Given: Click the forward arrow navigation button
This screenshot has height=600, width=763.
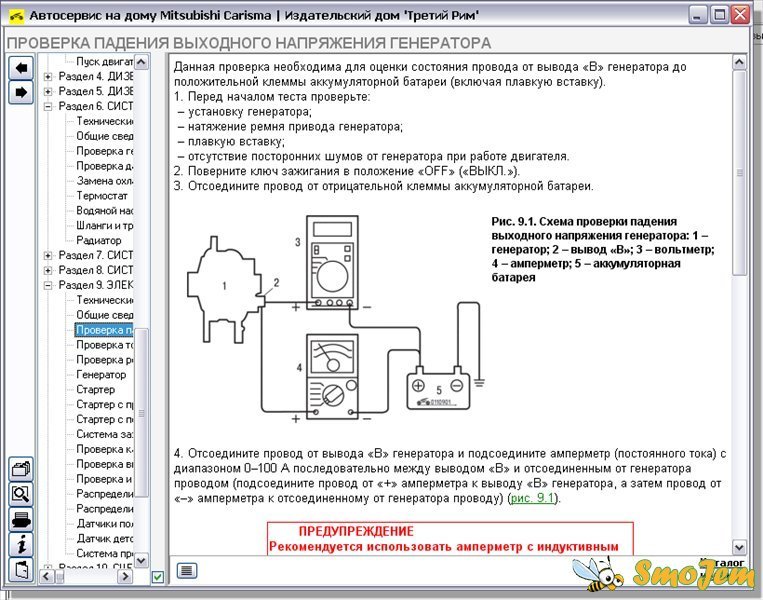Looking at the screenshot, I should point(20,92).
